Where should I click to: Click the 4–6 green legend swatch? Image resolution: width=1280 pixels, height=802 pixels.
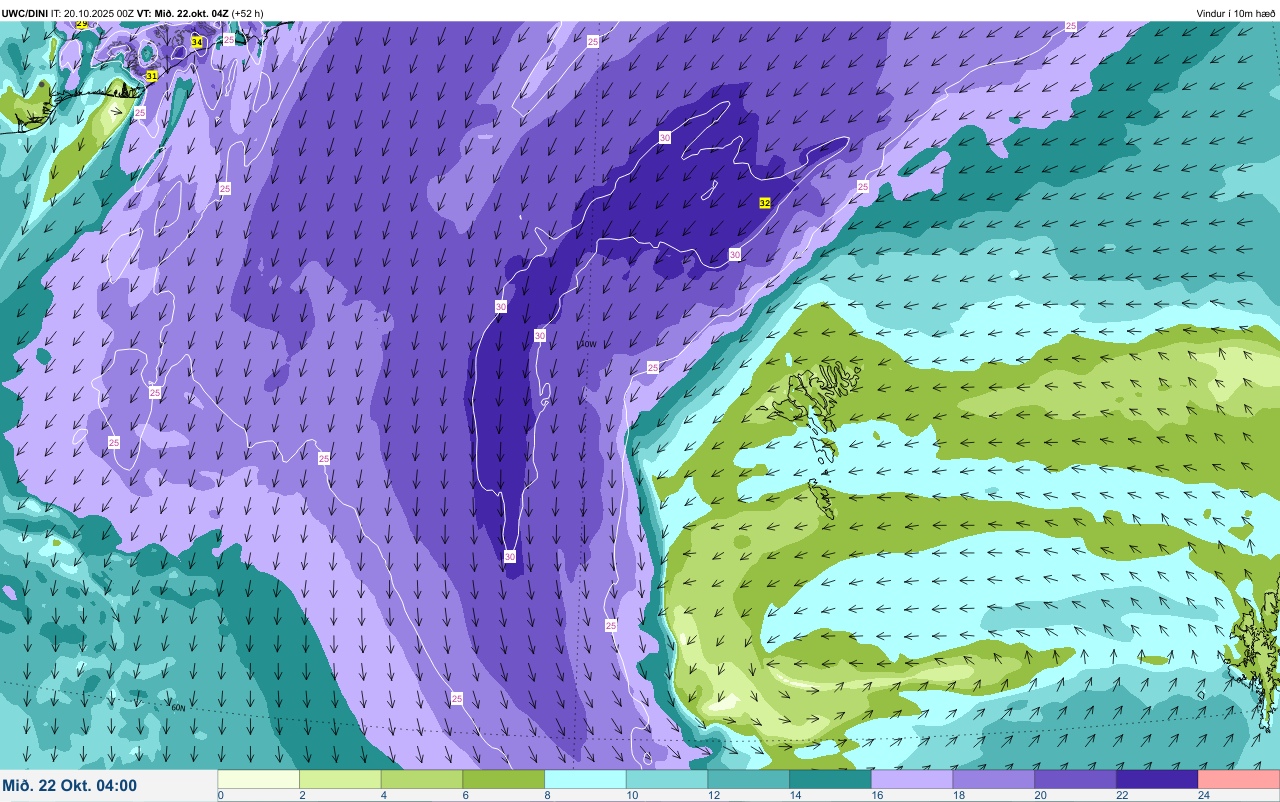tap(422, 779)
